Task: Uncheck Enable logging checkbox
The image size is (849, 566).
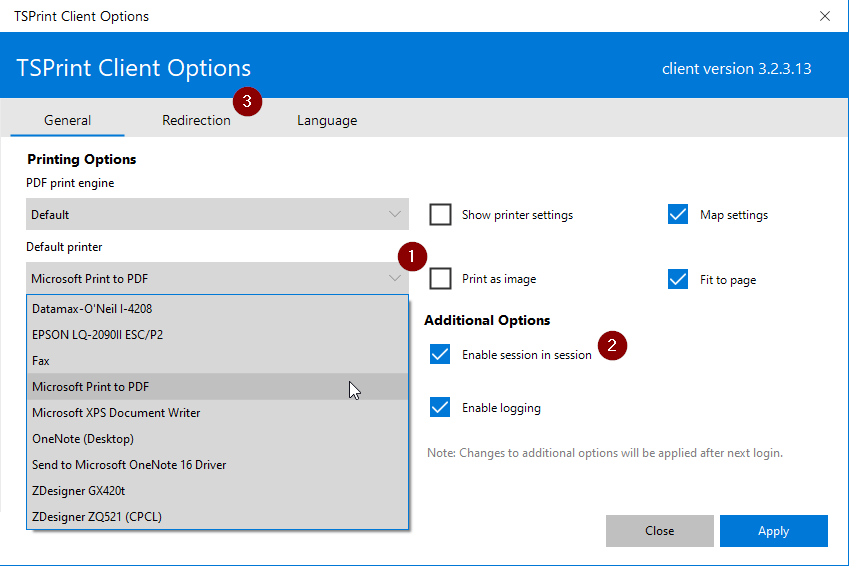Action: point(440,407)
